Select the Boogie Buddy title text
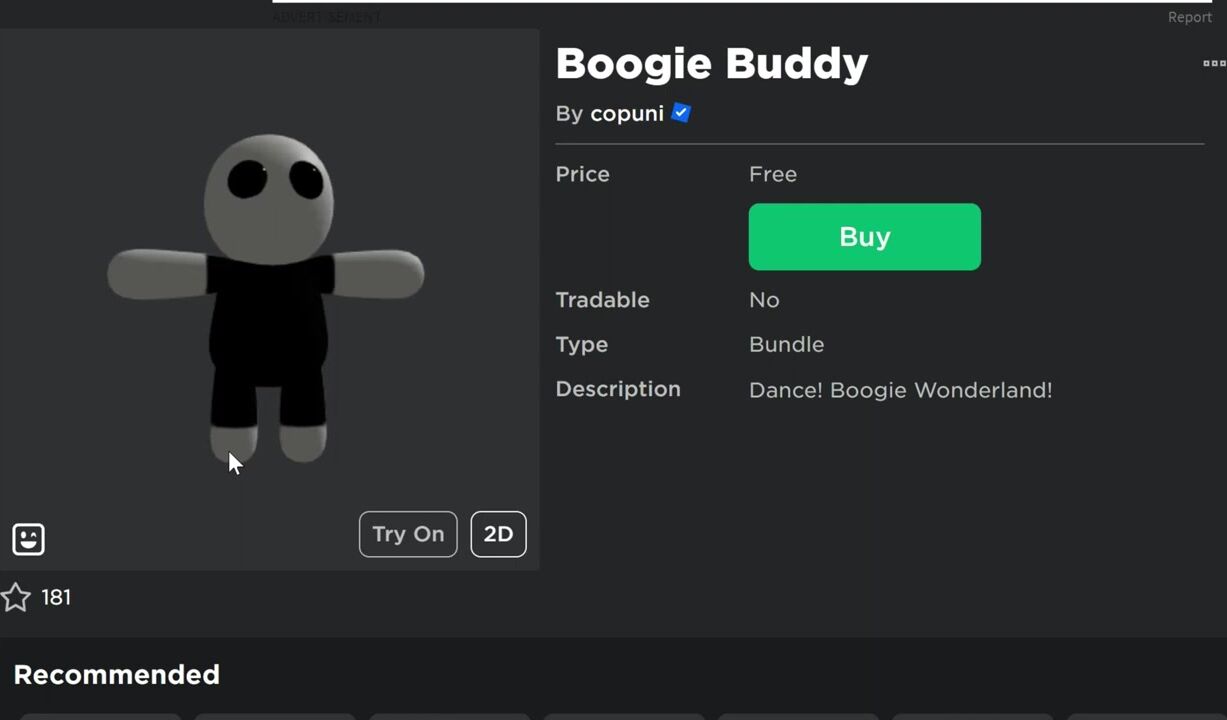This screenshot has height=720, width=1227. pyautogui.click(x=712, y=64)
